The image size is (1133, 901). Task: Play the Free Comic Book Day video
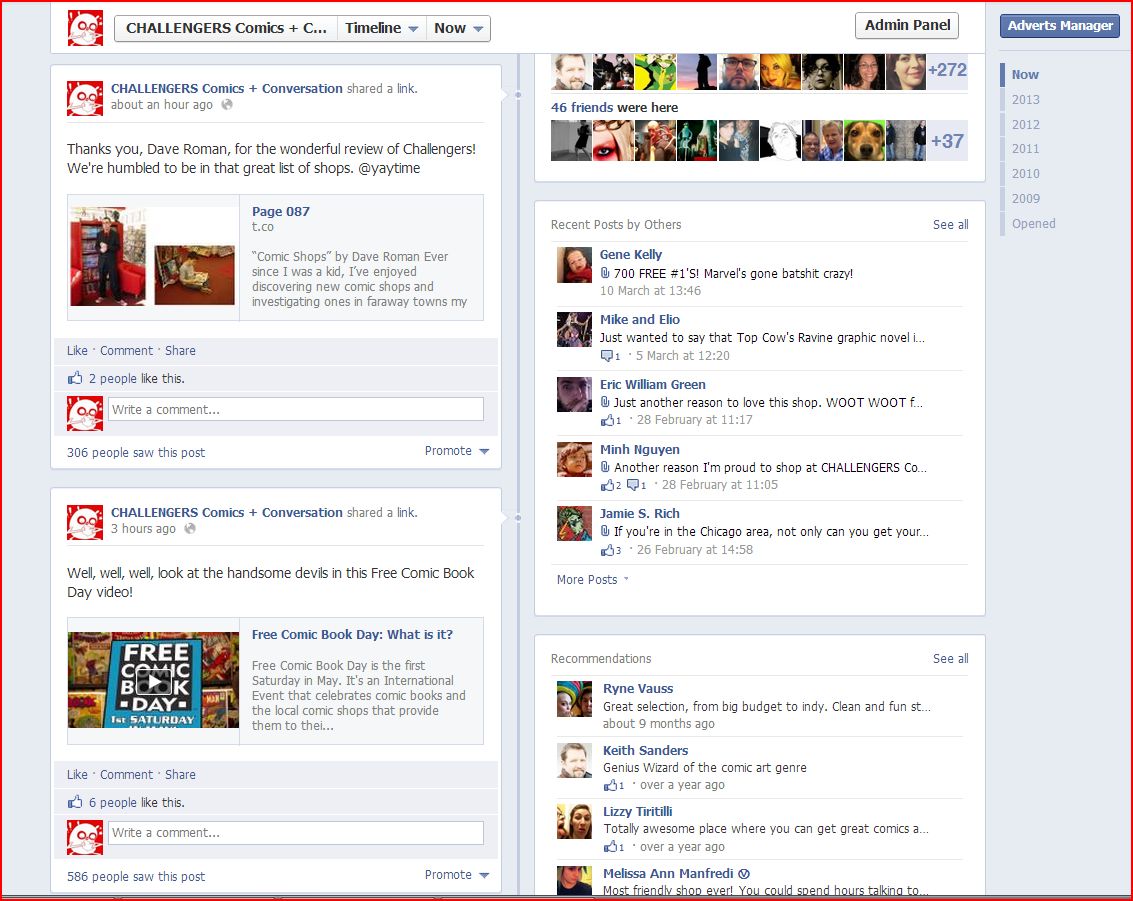point(153,680)
